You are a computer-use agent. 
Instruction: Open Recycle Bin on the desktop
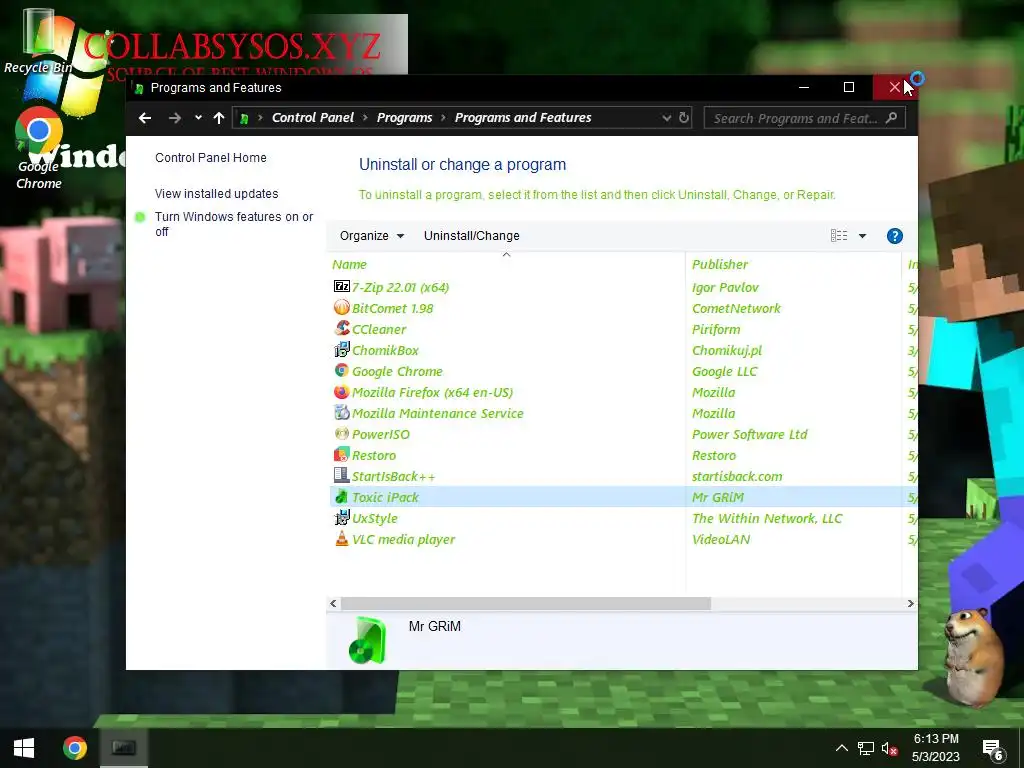pyautogui.click(x=38, y=40)
